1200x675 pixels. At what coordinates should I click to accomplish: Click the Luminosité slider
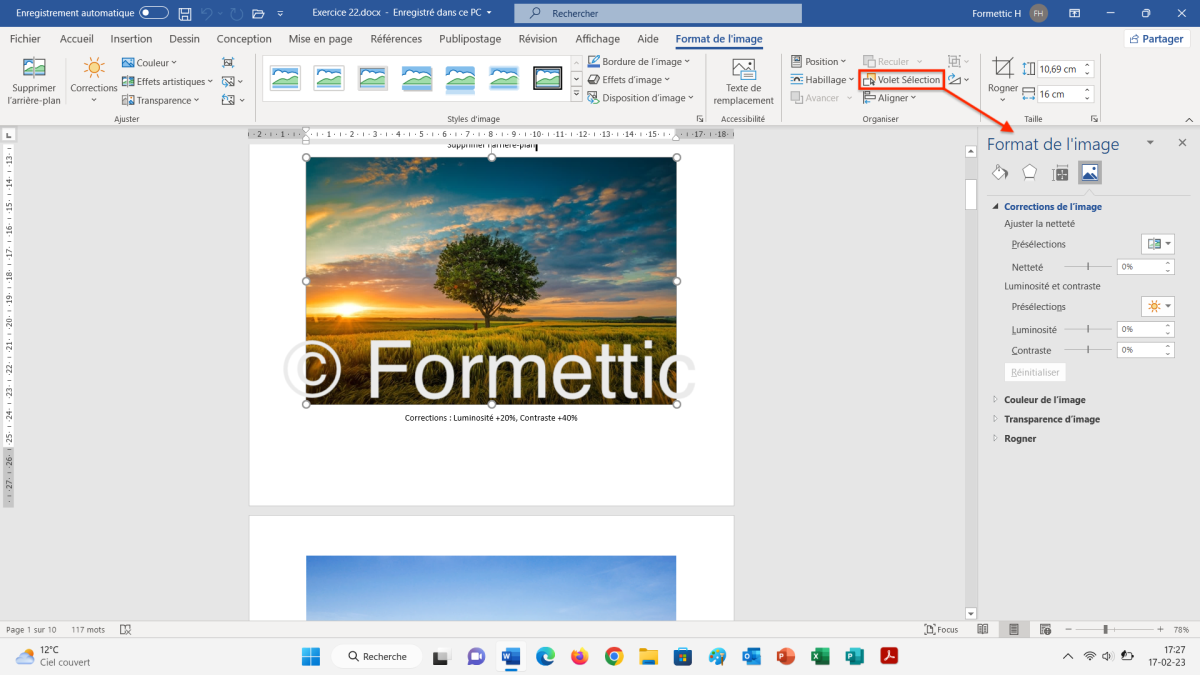(x=1088, y=329)
